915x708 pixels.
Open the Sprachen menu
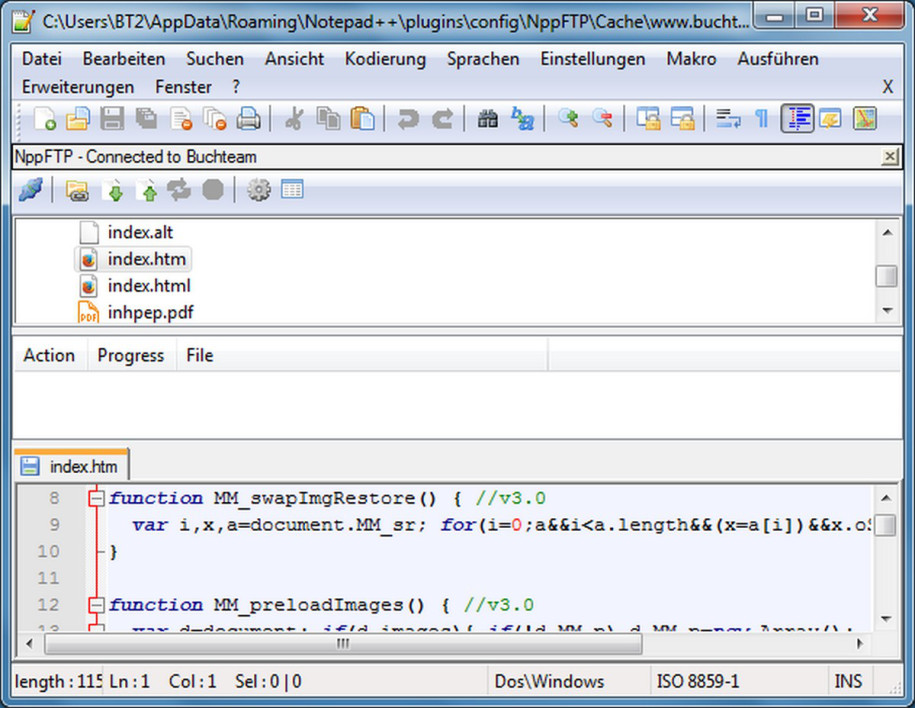[483, 59]
